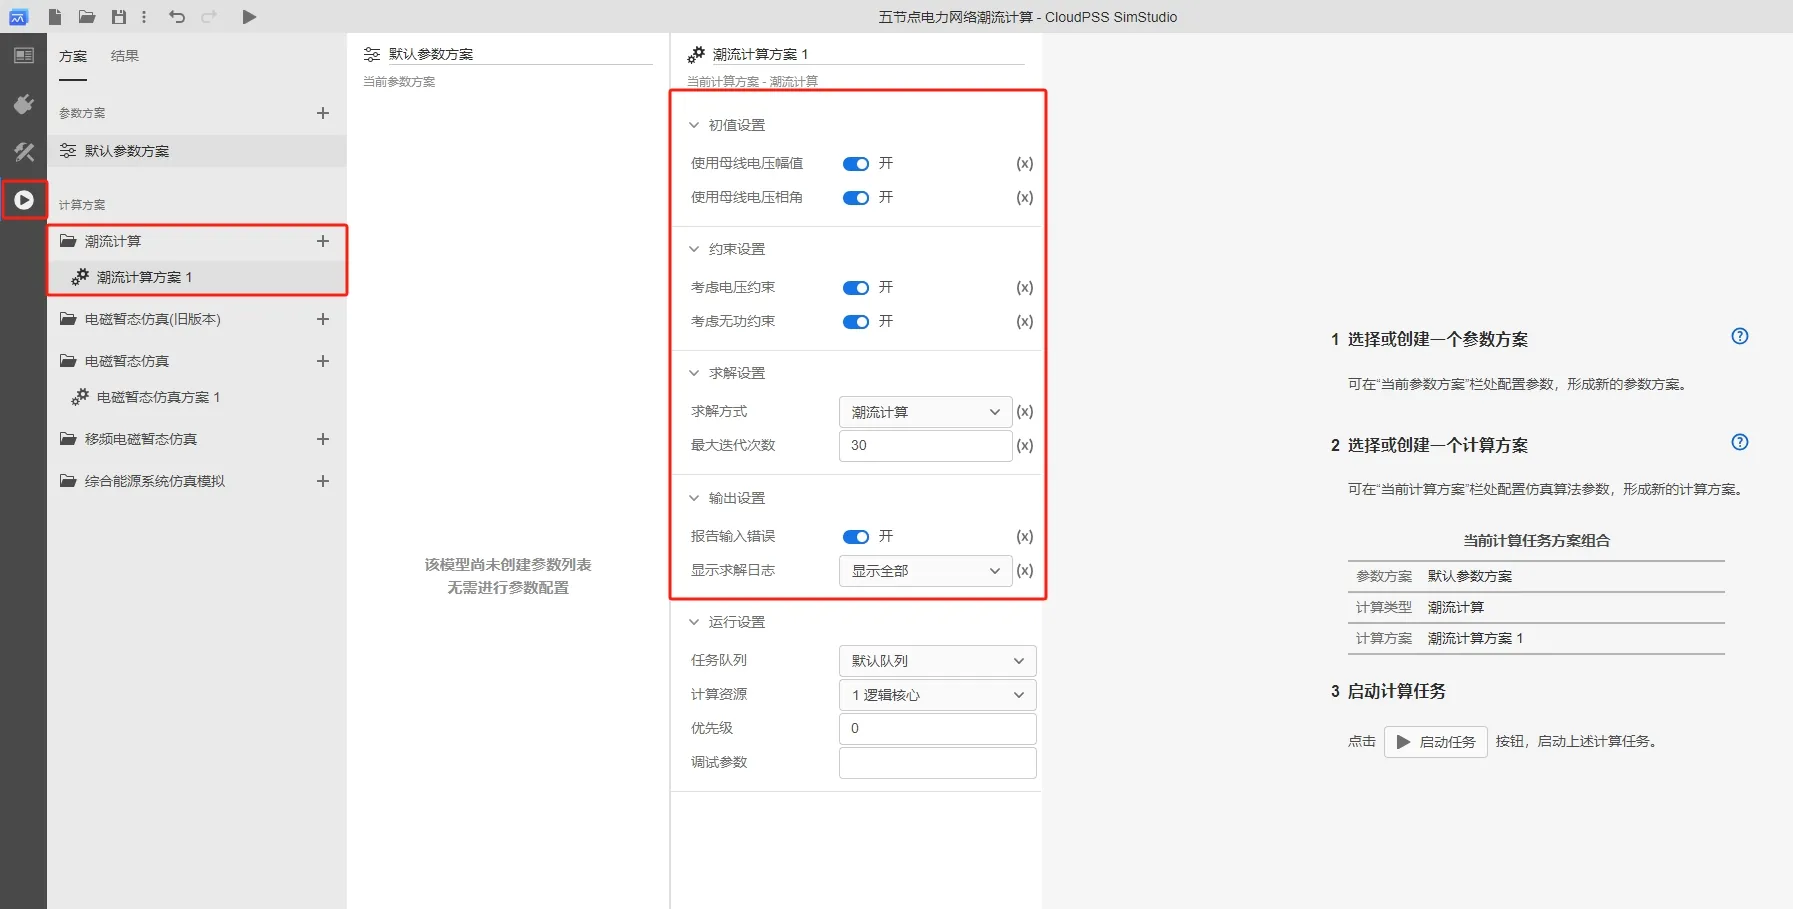This screenshot has height=909, width=1793.
Task: Click the 启动任务 button
Action: point(1436,742)
